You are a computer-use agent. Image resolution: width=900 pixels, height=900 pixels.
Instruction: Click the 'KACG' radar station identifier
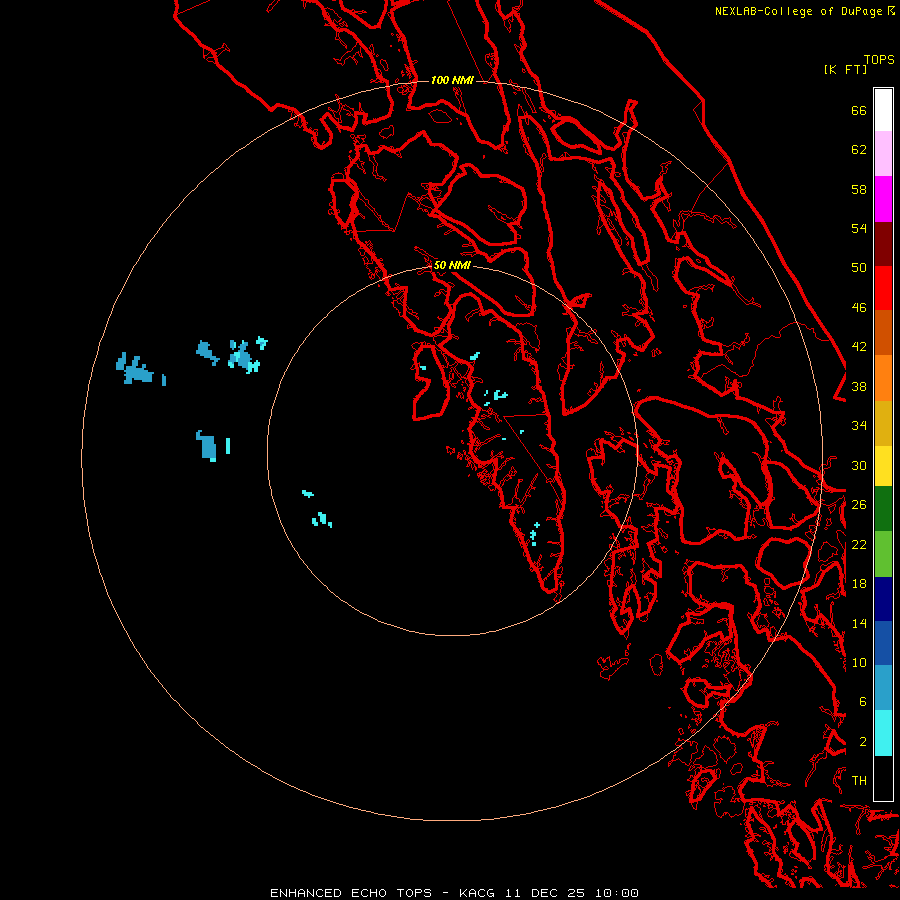pyautogui.click(x=476, y=893)
